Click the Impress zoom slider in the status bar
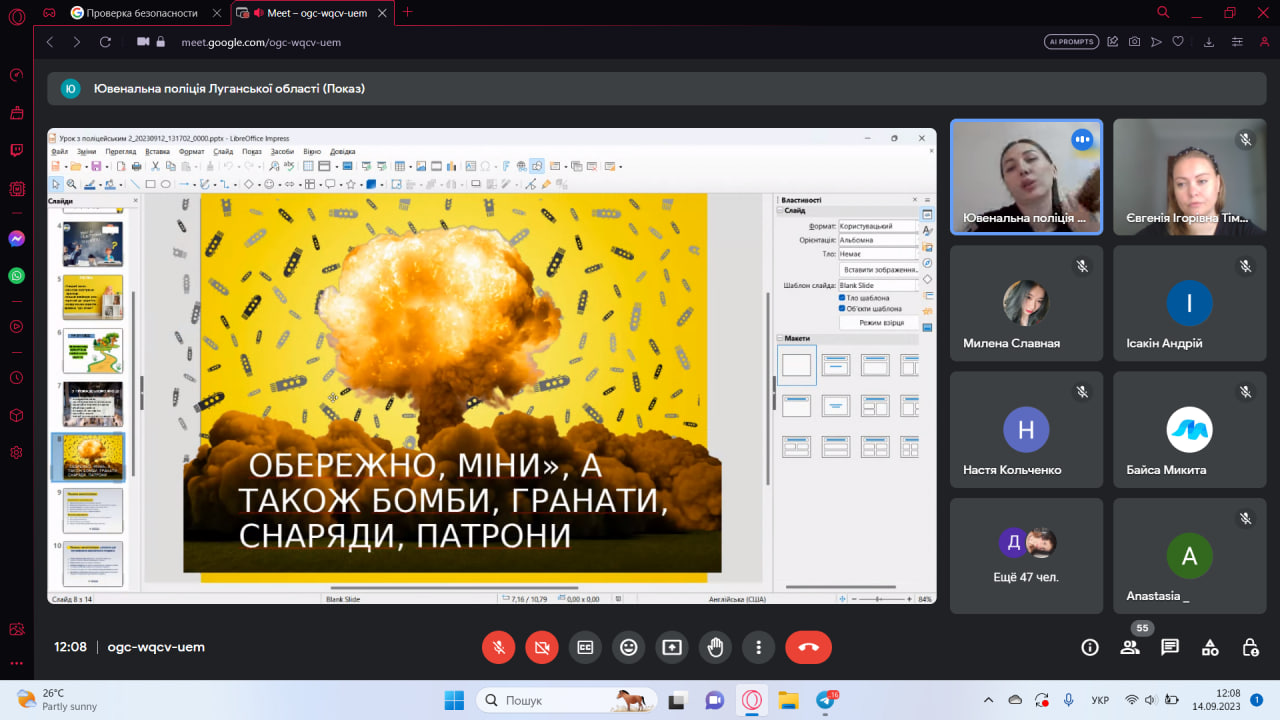This screenshot has width=1280, height=720. click(878, 599)
